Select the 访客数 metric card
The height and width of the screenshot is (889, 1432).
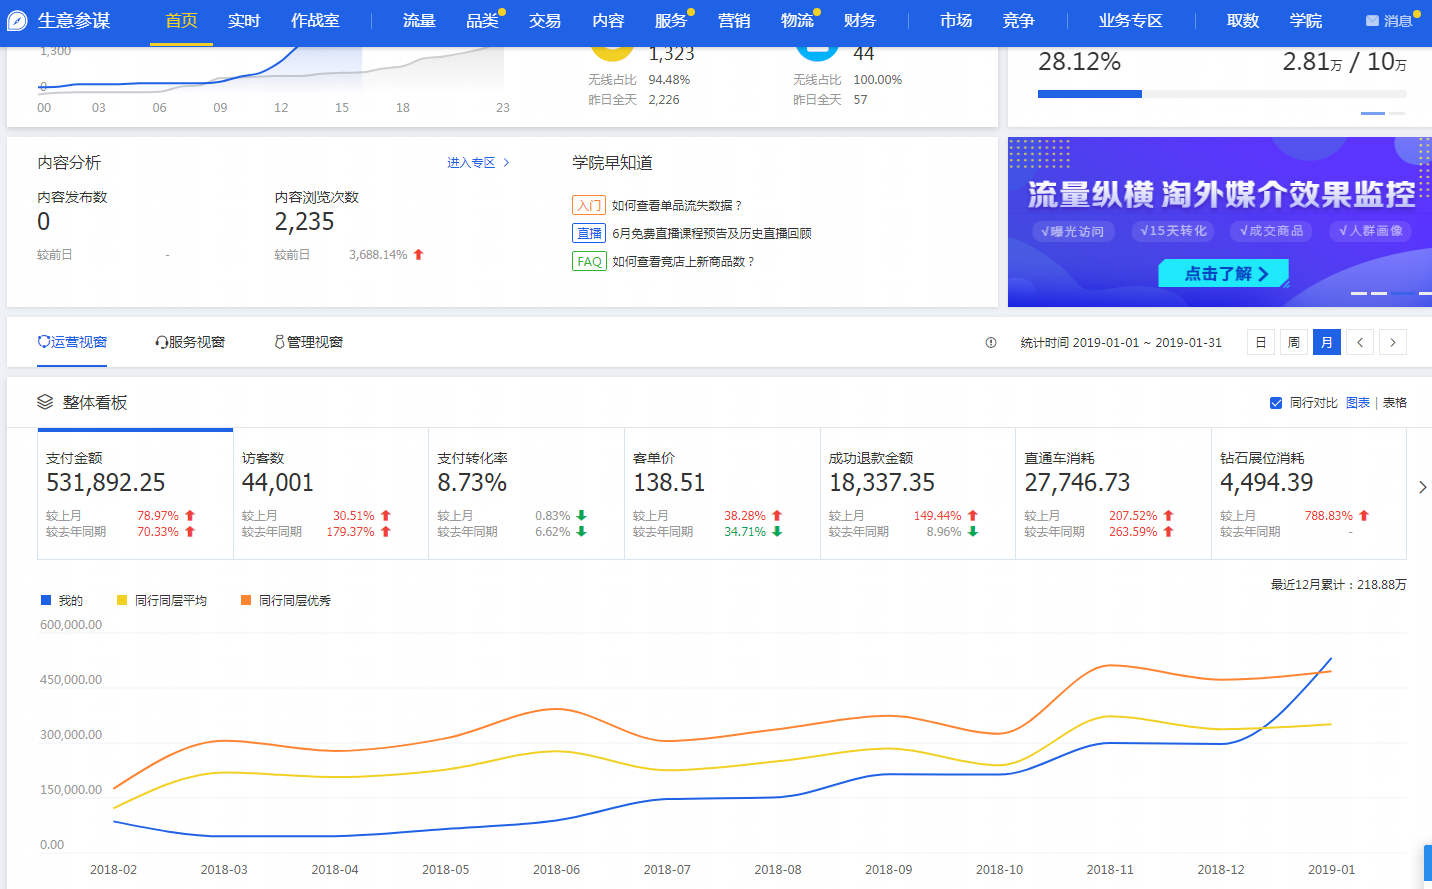pos(330,493)
